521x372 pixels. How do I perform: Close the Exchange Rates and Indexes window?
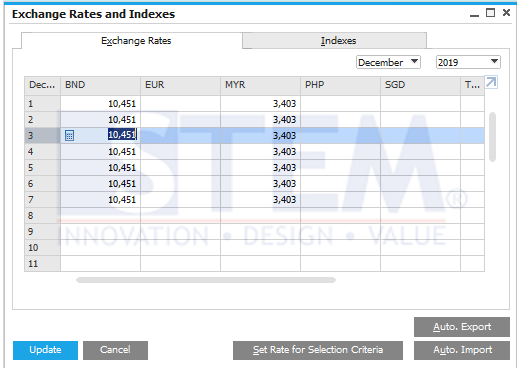(506, 13)
